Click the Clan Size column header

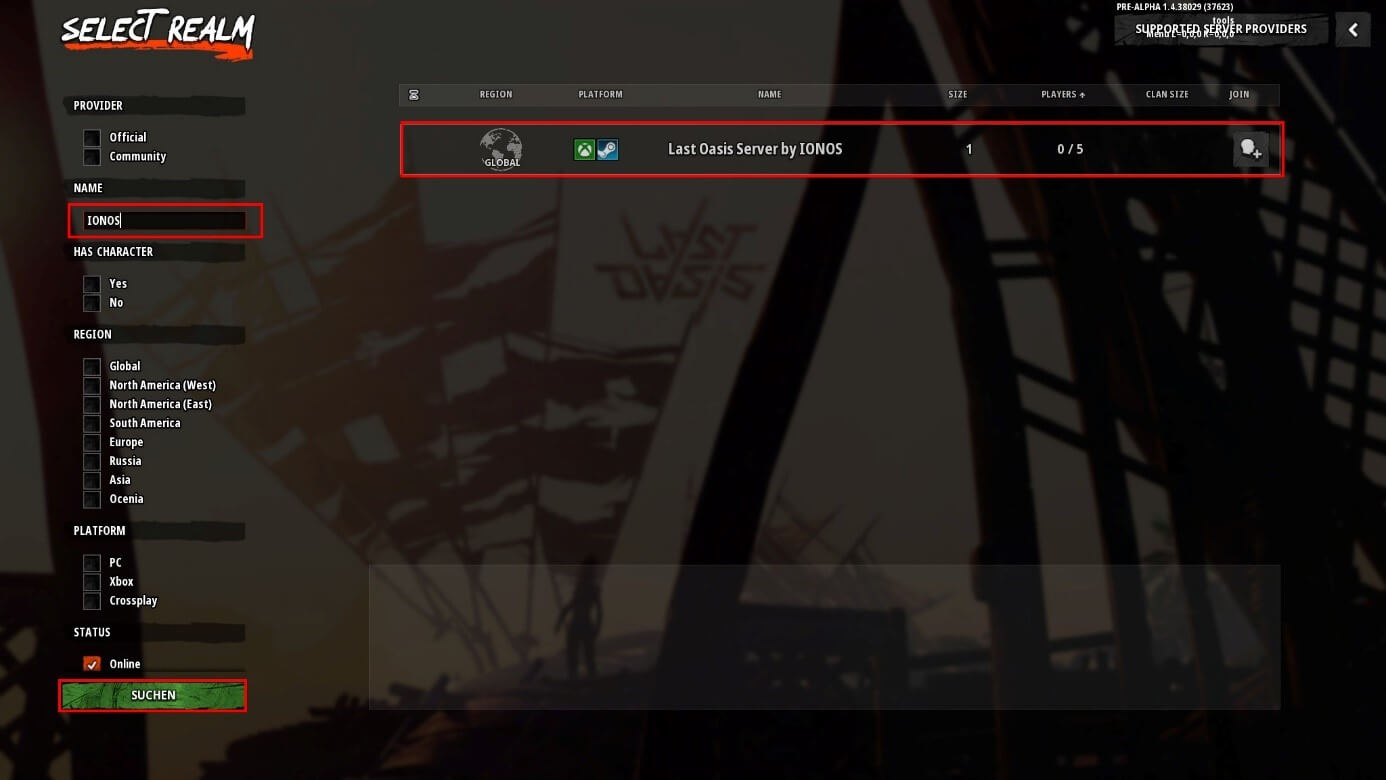pyautogui.click(x=1167, y=95)
